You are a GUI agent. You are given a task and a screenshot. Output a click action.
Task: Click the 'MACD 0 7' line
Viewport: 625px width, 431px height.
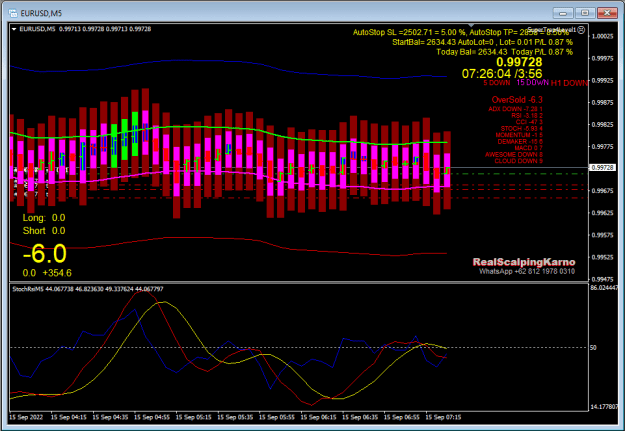pos(528,148)
